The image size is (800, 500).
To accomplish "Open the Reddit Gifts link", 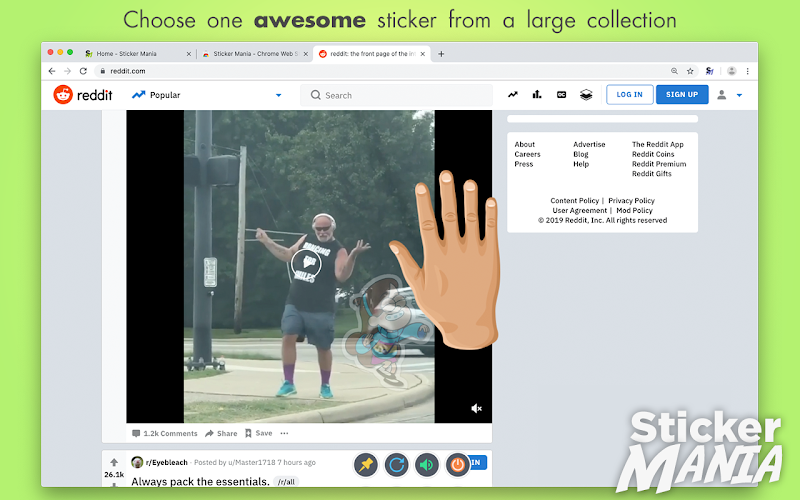I will [652, 173].
